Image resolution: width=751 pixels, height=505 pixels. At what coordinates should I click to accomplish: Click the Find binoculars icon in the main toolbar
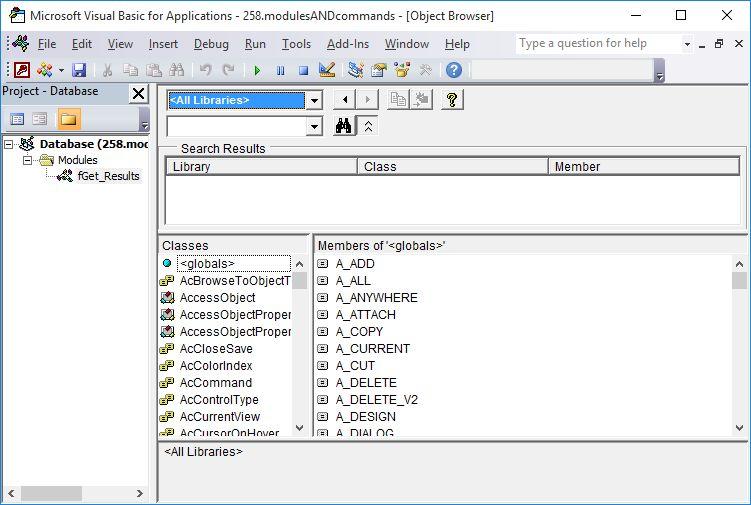pos(176,70)
